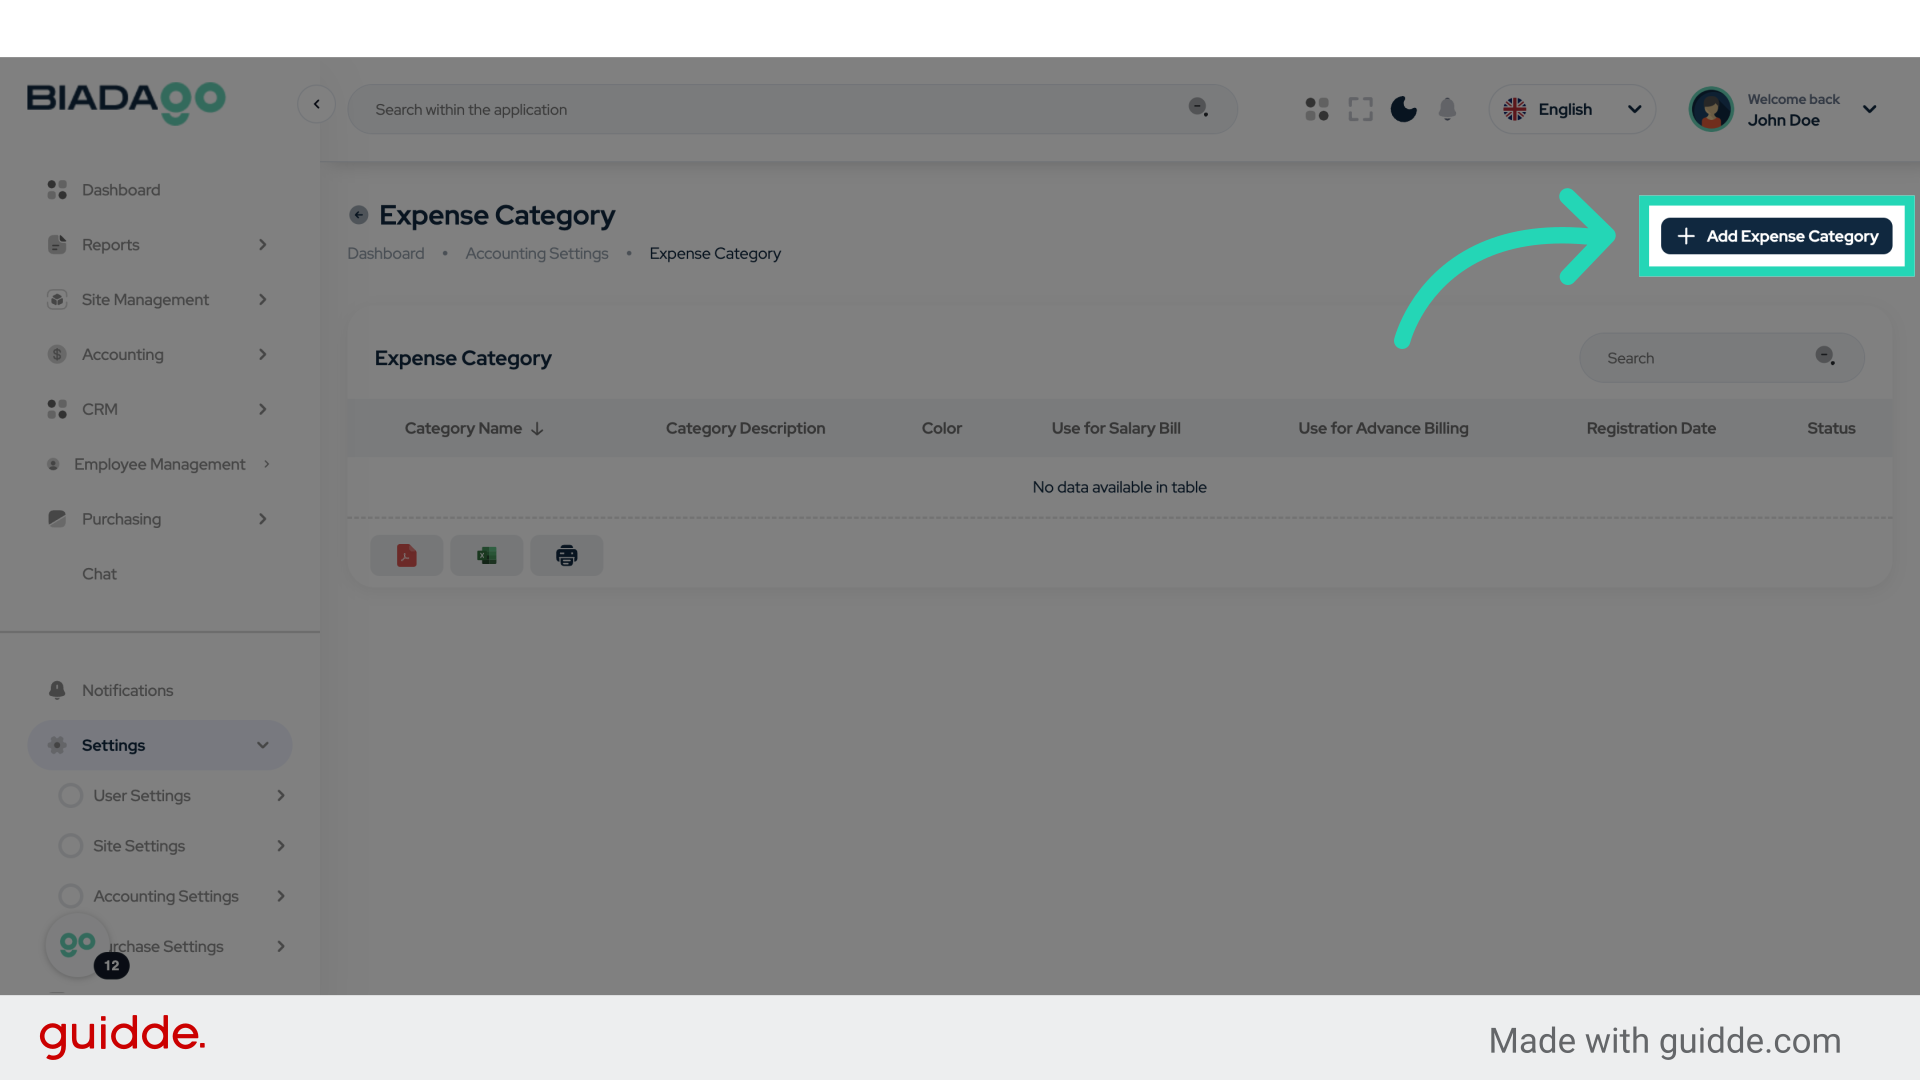Open Accounting Settings under Settings
The width and height of the screenshot is (1920, 1080).
(166, 895)
